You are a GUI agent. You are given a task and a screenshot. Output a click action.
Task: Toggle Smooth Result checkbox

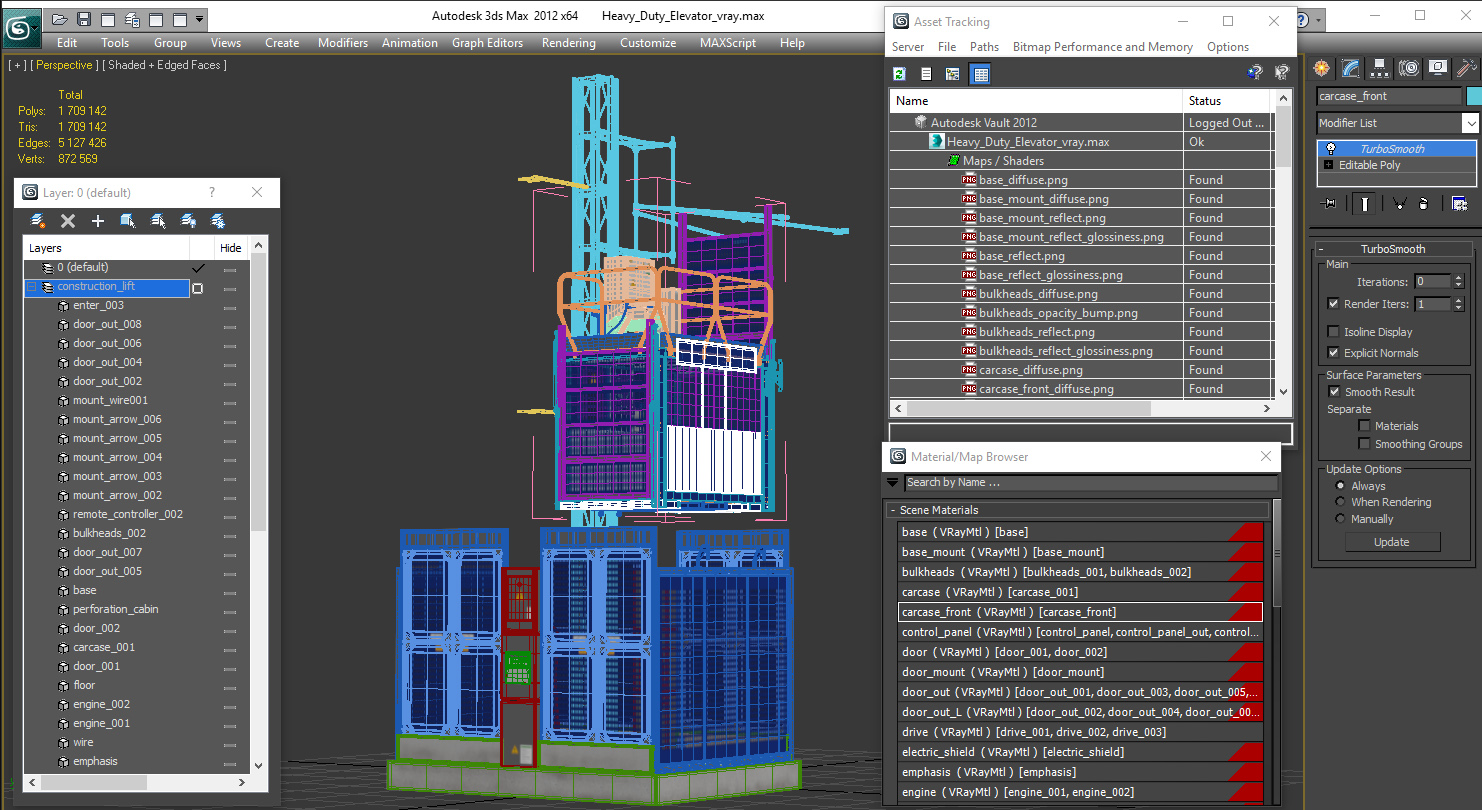click(x=1334, y=392)
